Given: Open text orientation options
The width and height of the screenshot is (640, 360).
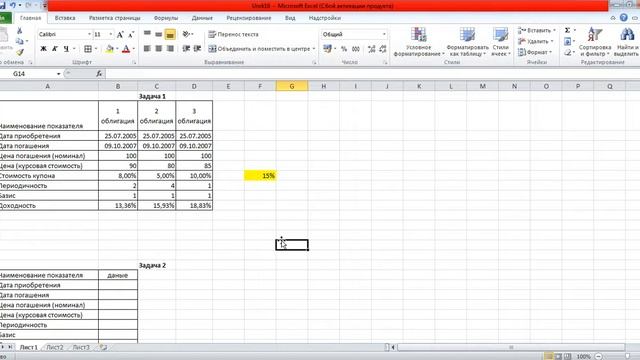Looking at the screenshot, I should [188, 34].
